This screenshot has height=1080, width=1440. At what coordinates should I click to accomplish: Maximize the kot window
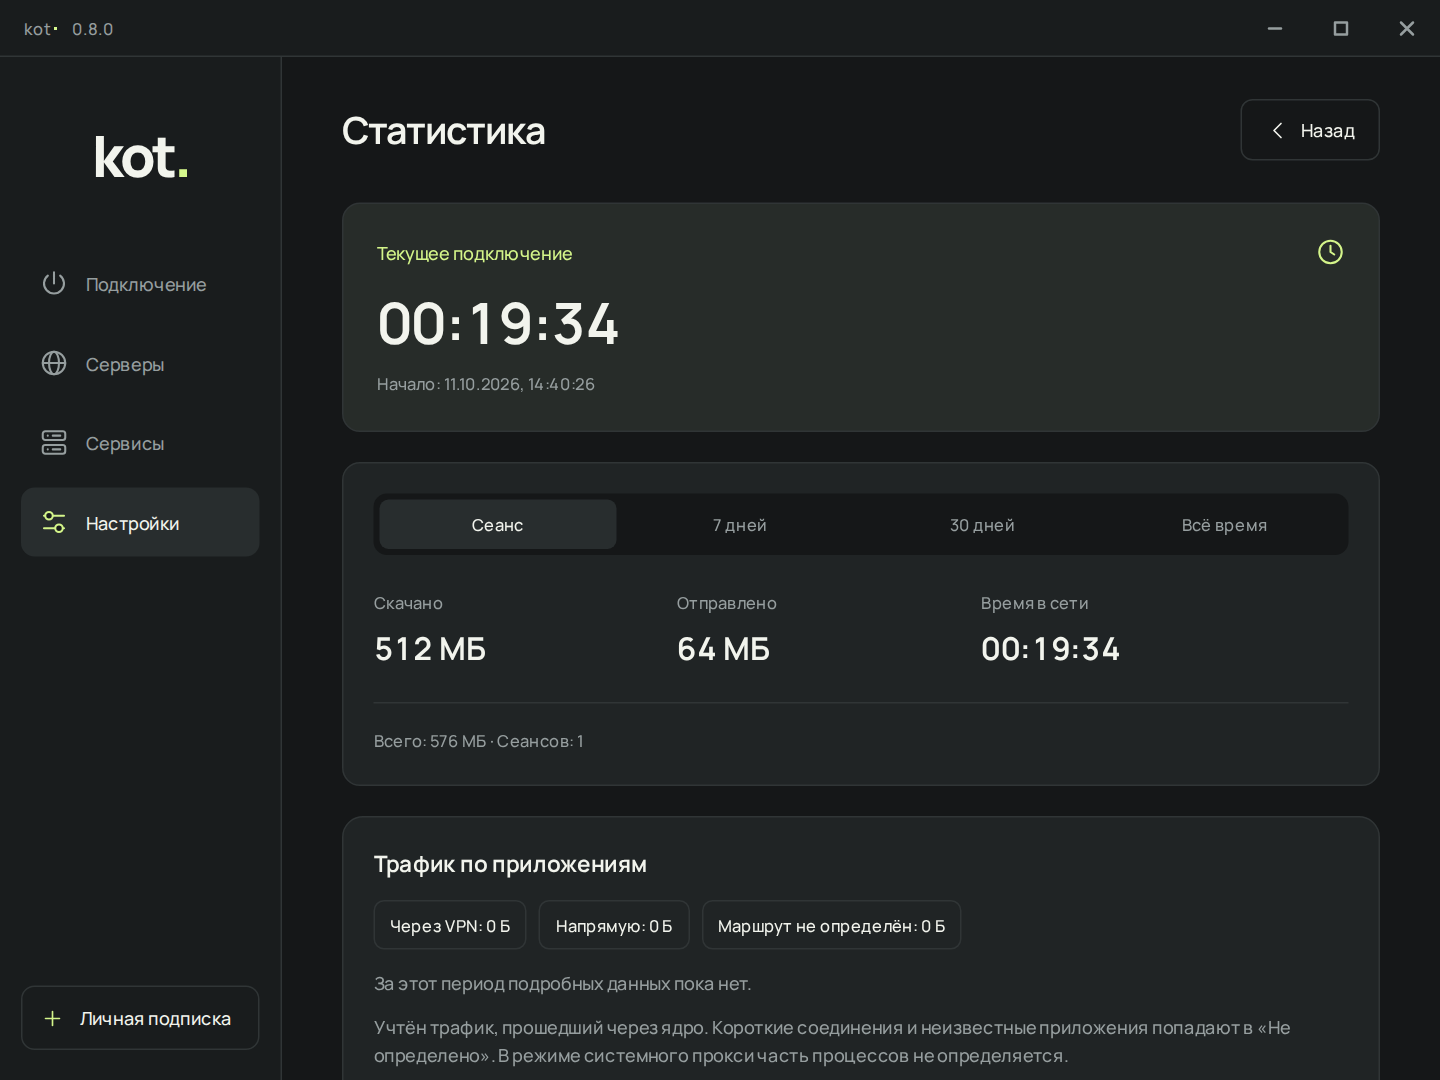(x=1341, y=28)
